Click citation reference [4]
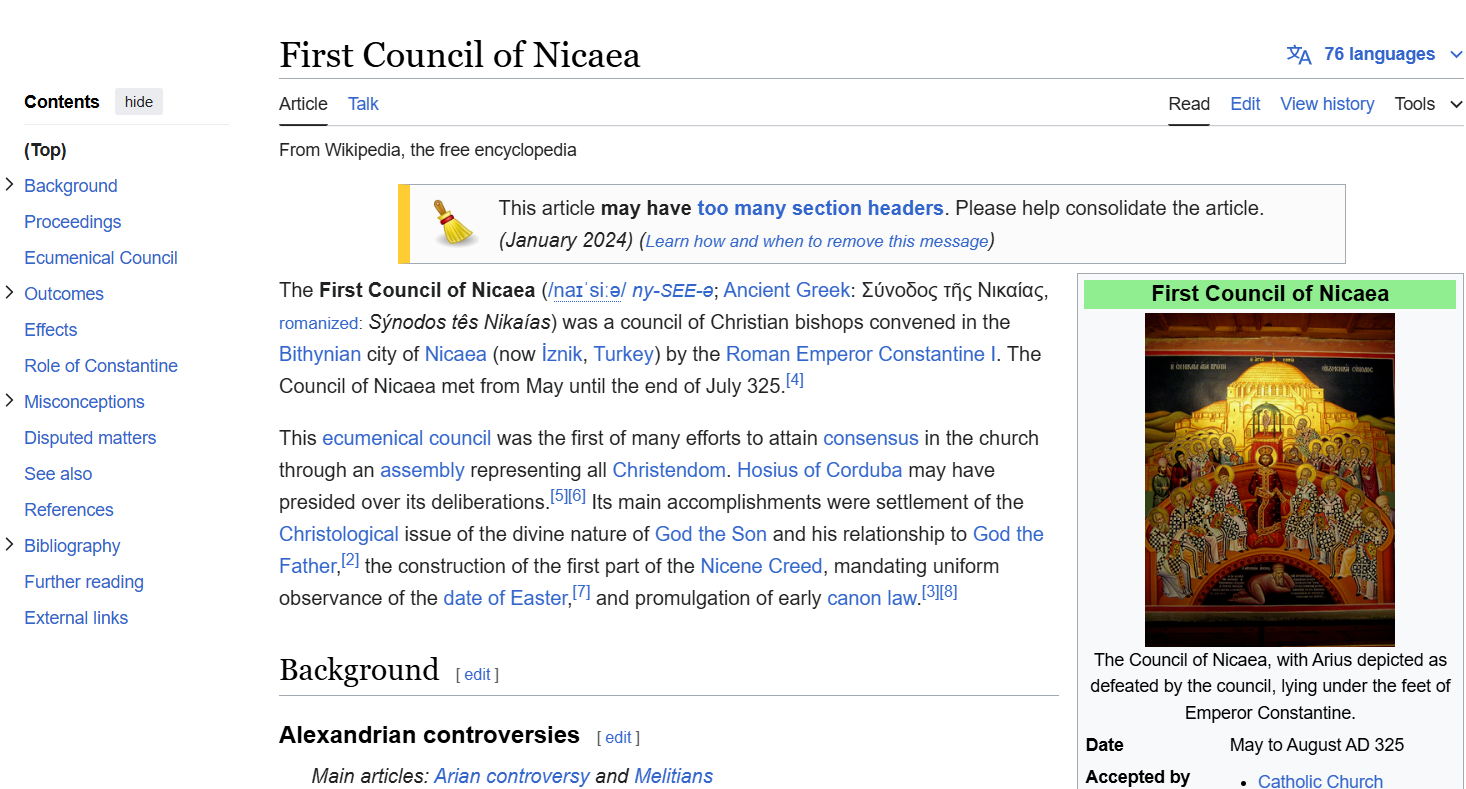Image resolution: width=1466 pixels, height=789 pixels. point(795,380)
